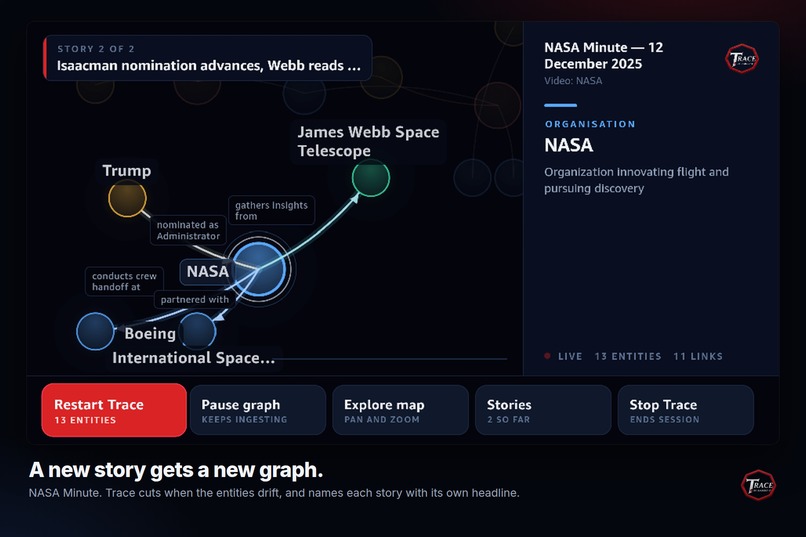Click the '11 LINKS' status count
806x537 pixels.
click(x=698, y=356)
